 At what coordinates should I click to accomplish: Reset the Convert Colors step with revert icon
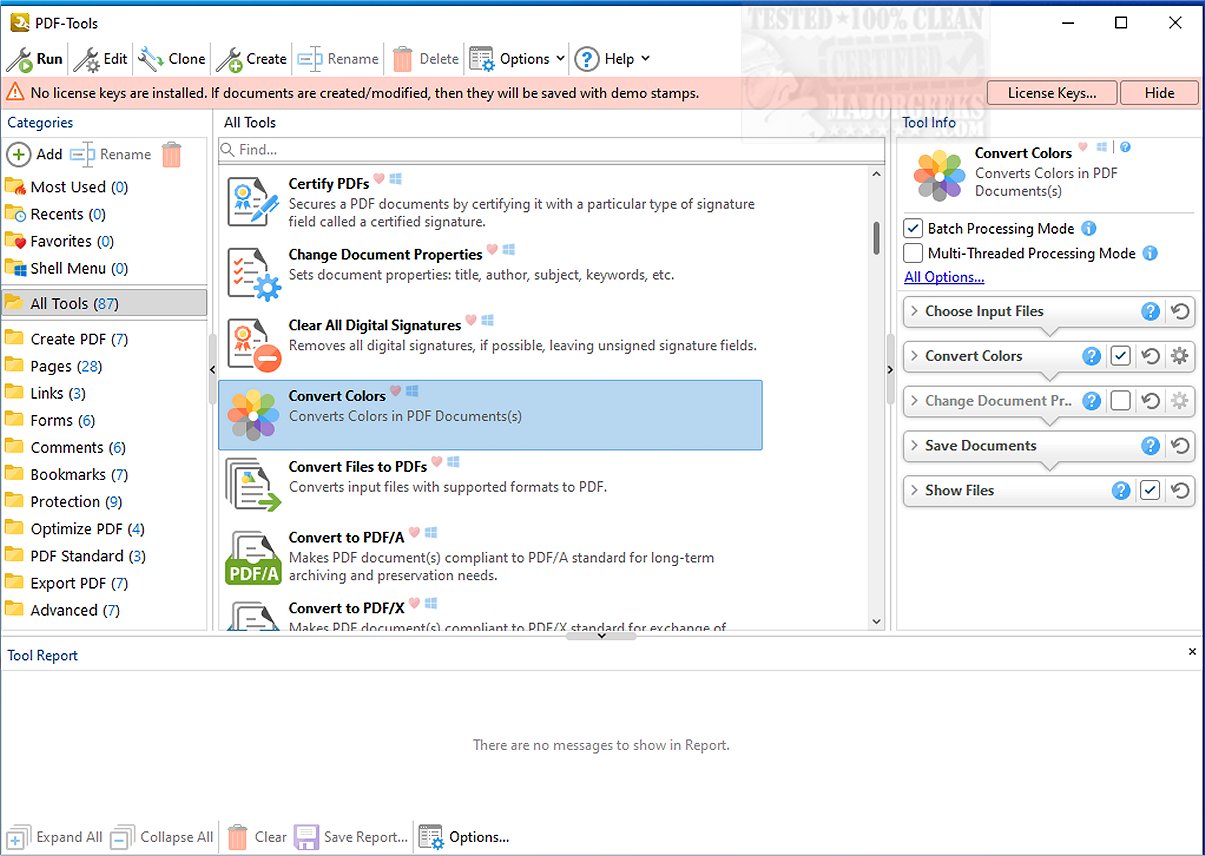[x=1151, y=356]
